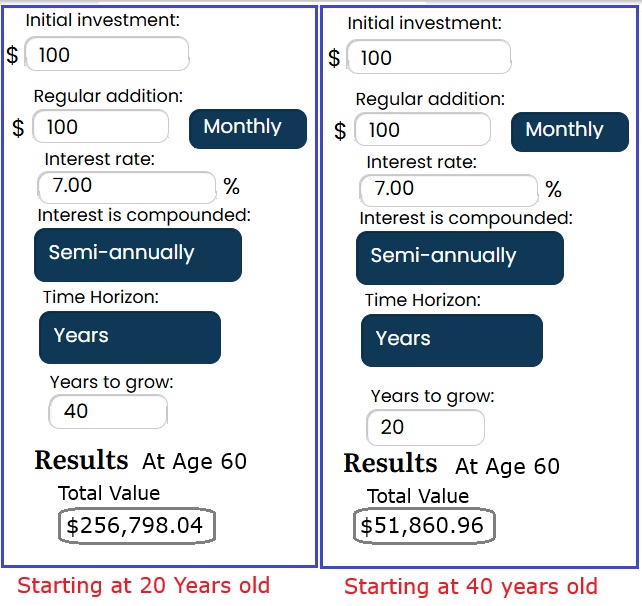Click the Initial investment field in right calculator
Viewport: 642px width, 606px height.
tap(428, 57)
